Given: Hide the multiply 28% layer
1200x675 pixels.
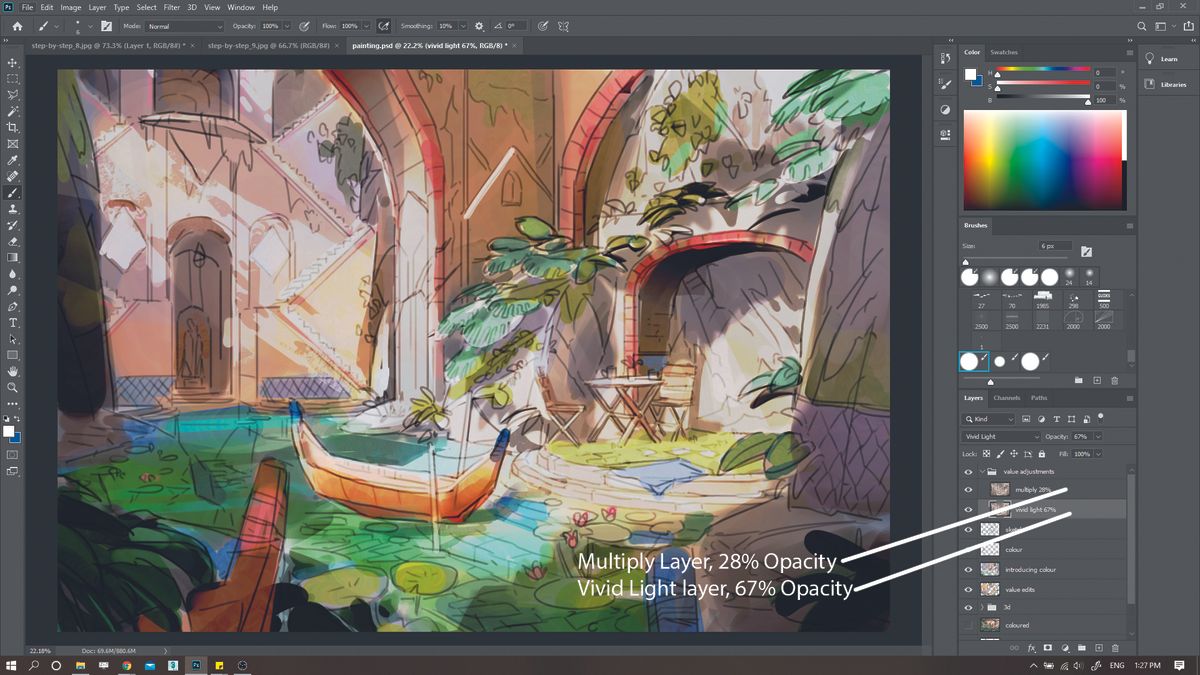Looking at the screenshot, I should (968, 489).
